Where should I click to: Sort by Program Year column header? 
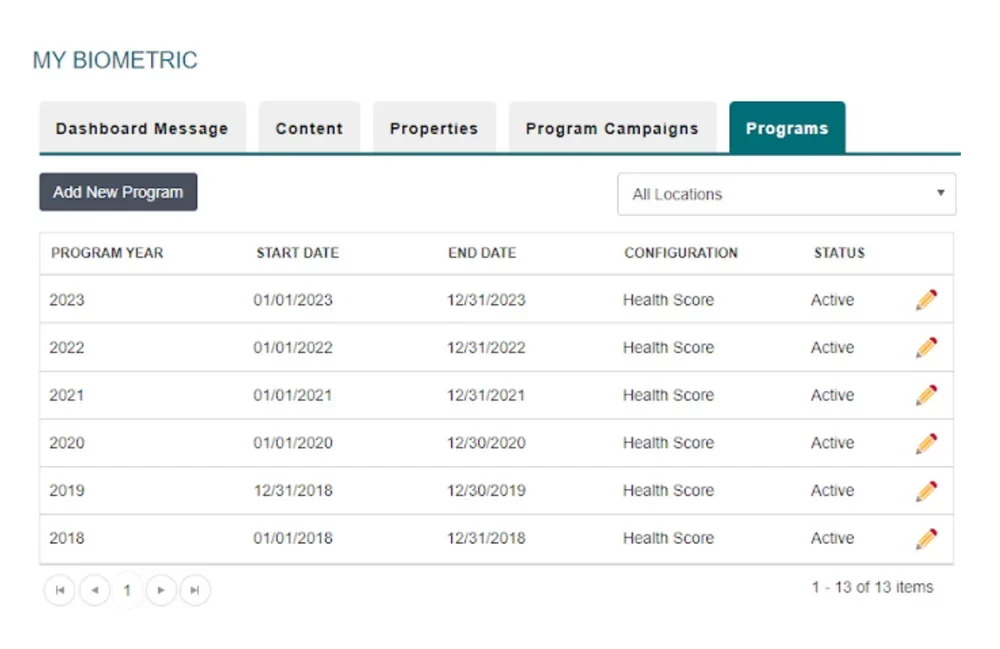tap(107, 253)
